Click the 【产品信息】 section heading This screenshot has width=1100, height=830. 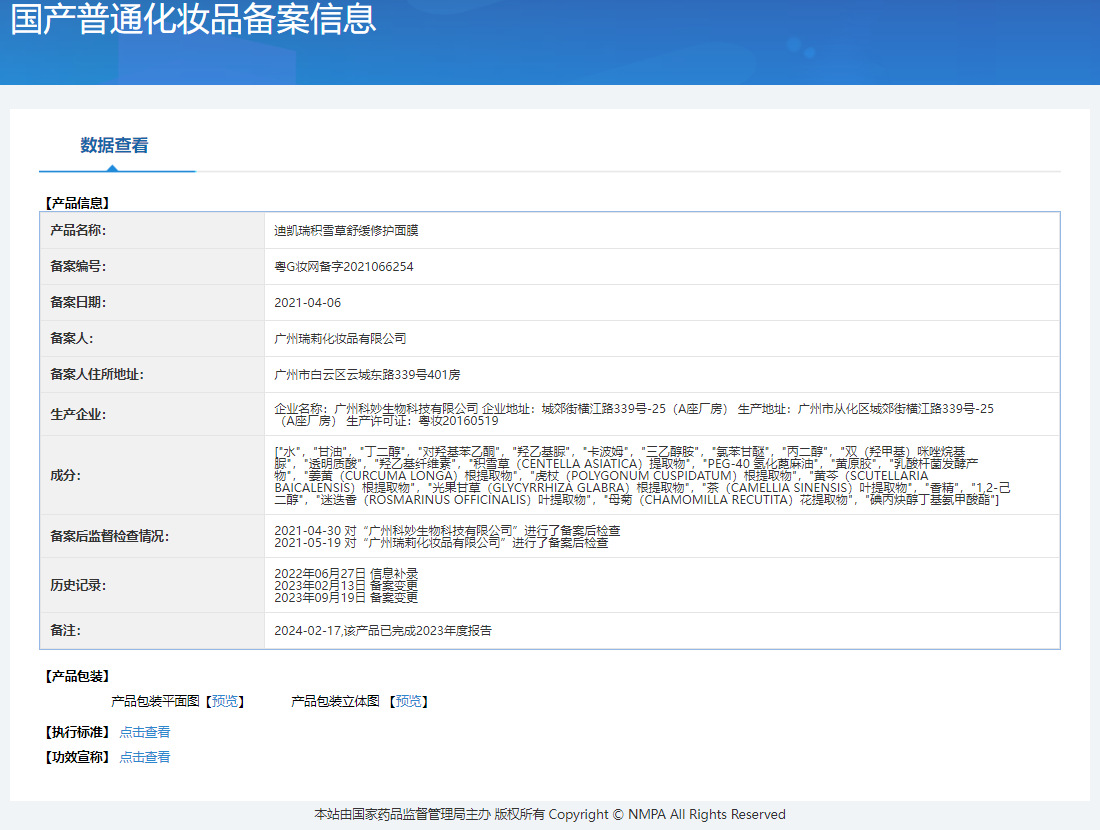coord(77,203)
